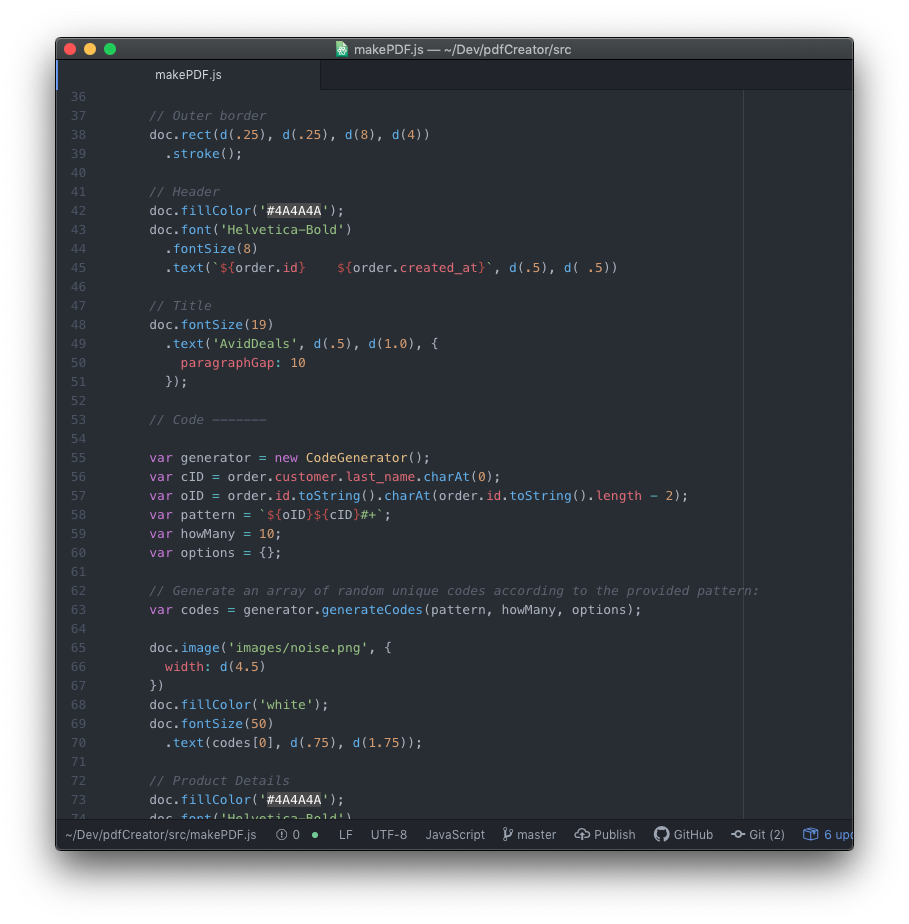
Task: Click 'last_name' property on line 56
Action: [380, 477]
